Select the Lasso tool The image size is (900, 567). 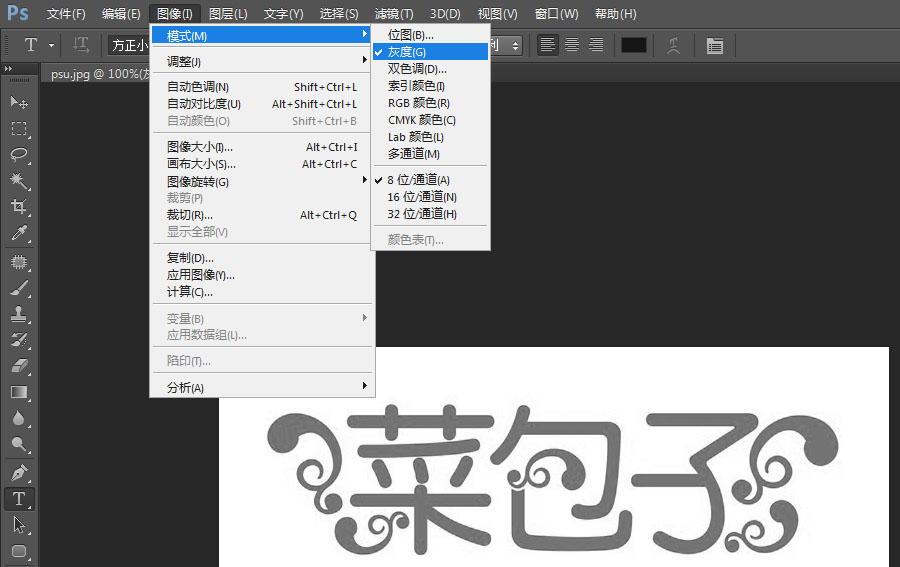click(x=19, y=155)
